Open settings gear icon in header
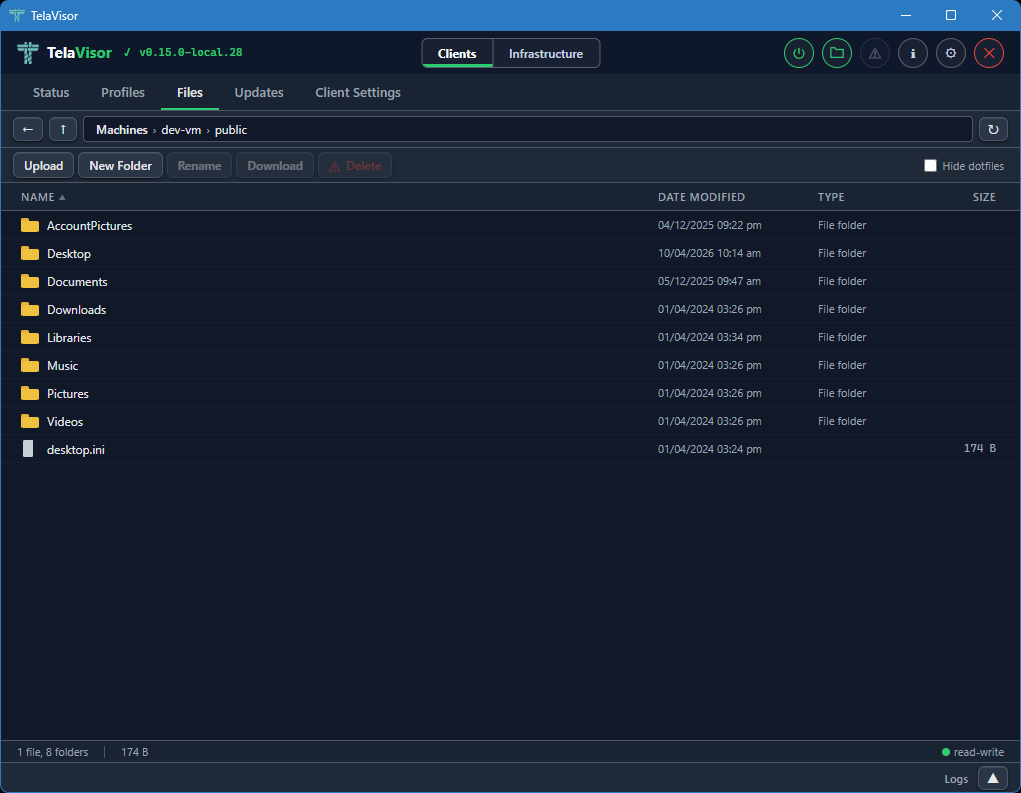The image size is (1021, 793). click(951, 53)
